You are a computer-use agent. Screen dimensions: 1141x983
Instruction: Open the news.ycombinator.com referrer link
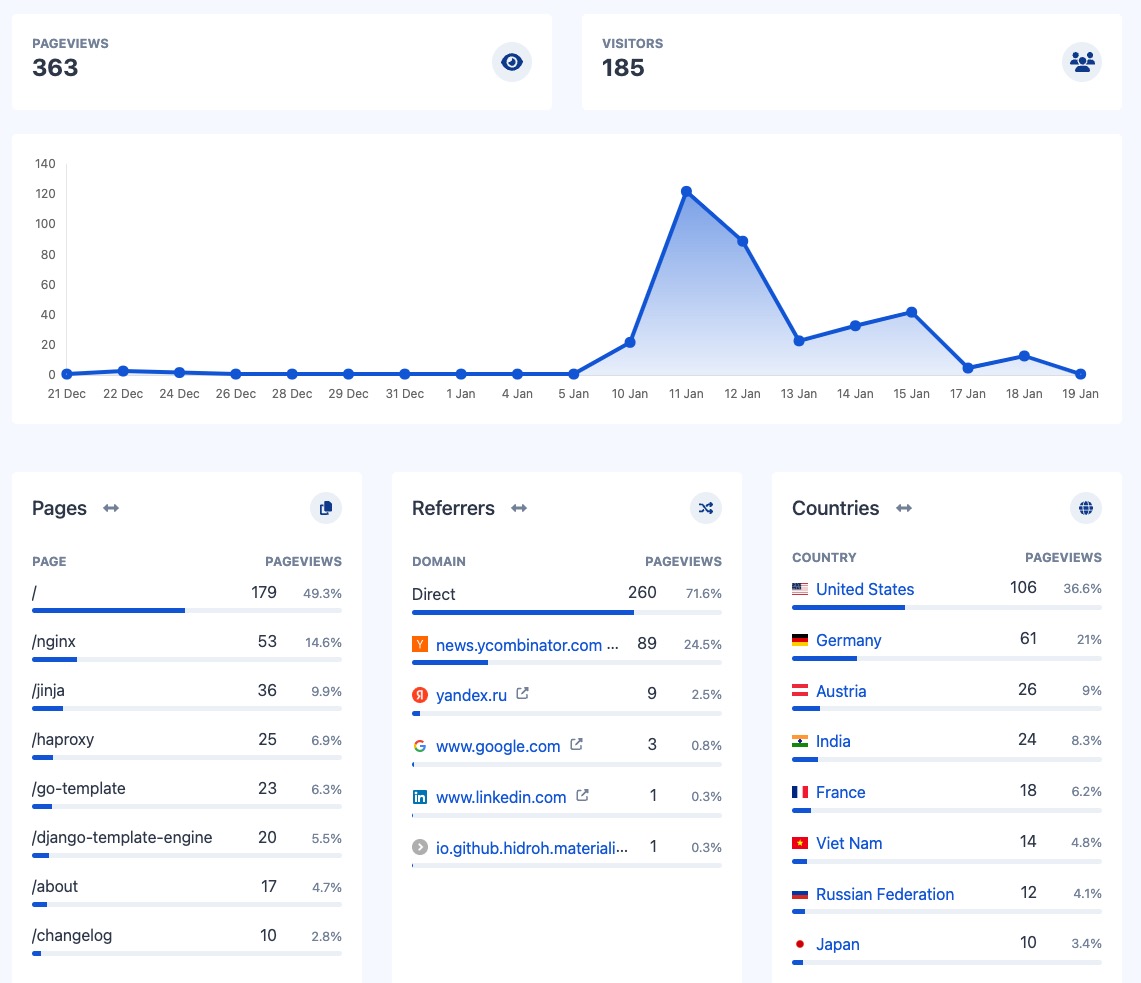pos(518,645)
